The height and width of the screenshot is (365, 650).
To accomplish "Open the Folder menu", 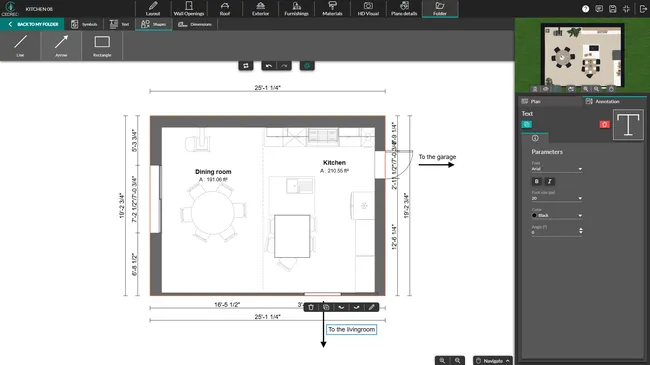I will 440,9.
